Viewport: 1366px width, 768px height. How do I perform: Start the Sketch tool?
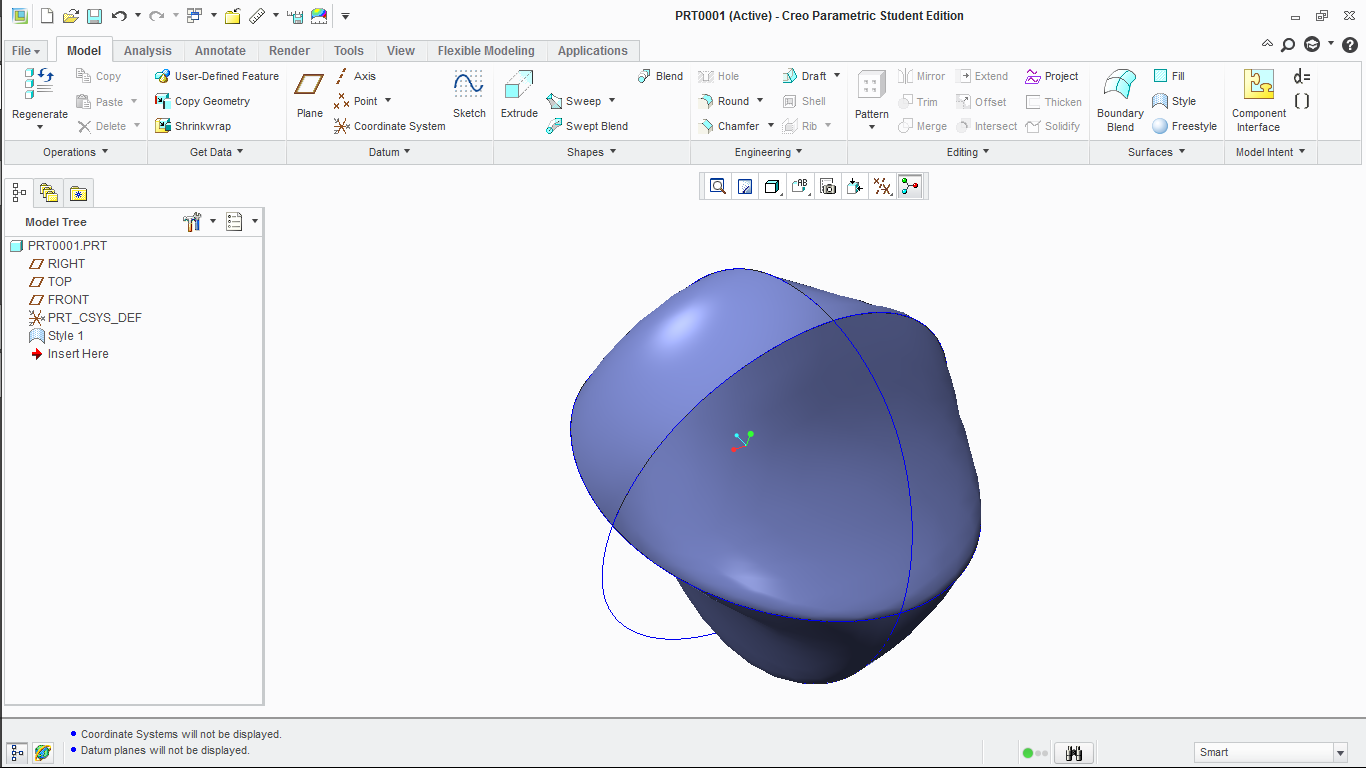pos(469,95)
